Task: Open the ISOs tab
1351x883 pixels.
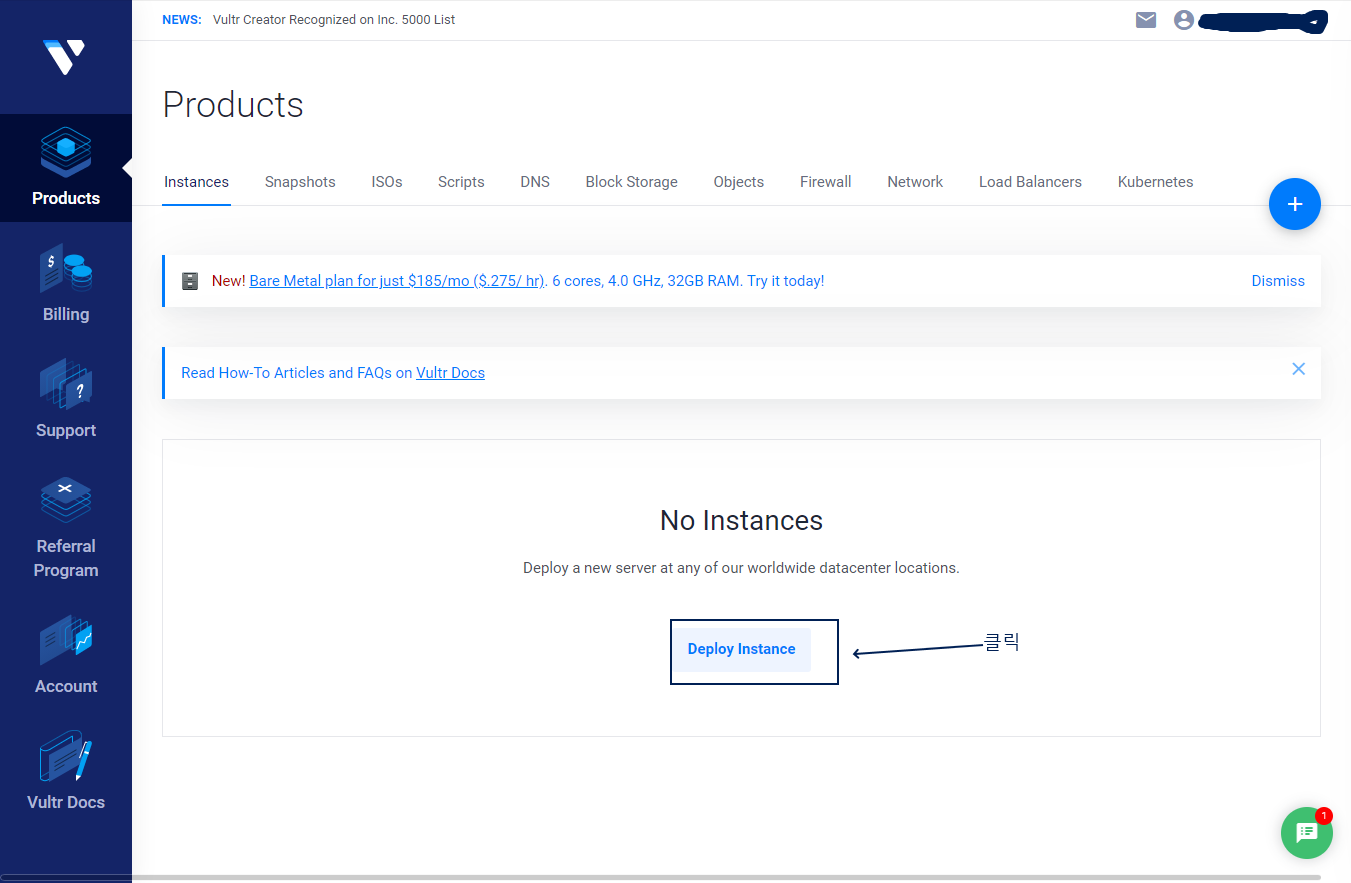Action: coord(387,182)
